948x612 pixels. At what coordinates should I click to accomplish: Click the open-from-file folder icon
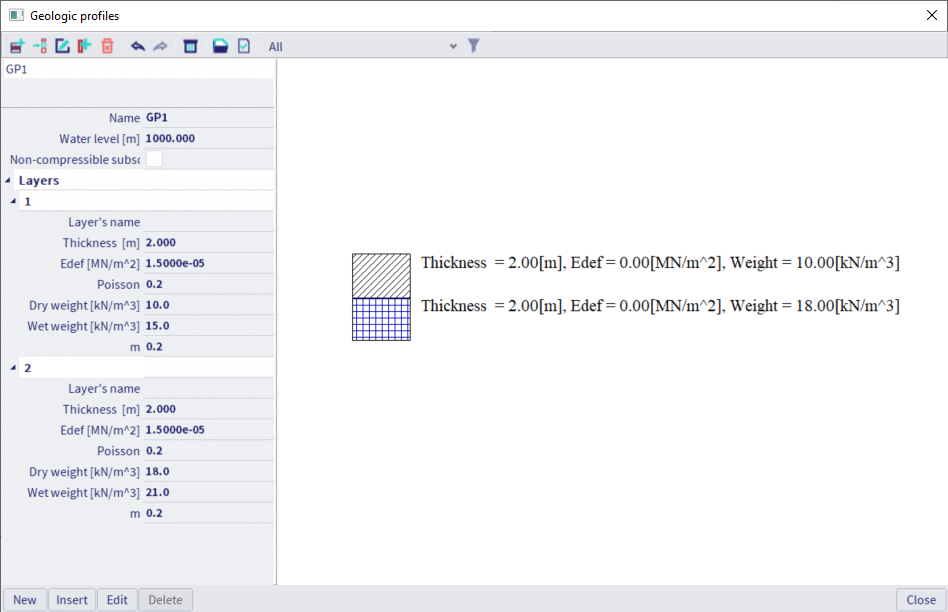tap(220, 46)
